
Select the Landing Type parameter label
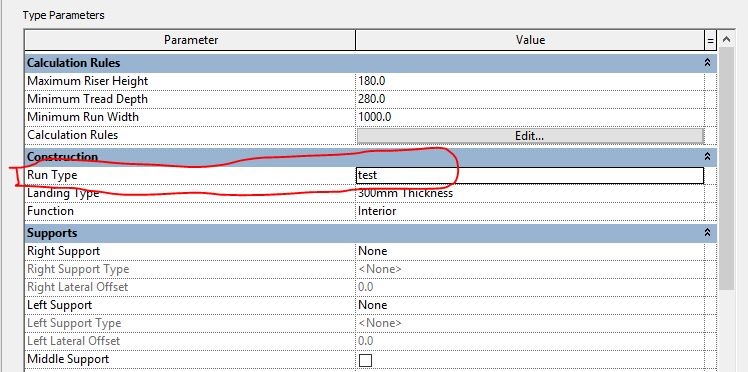63,194
